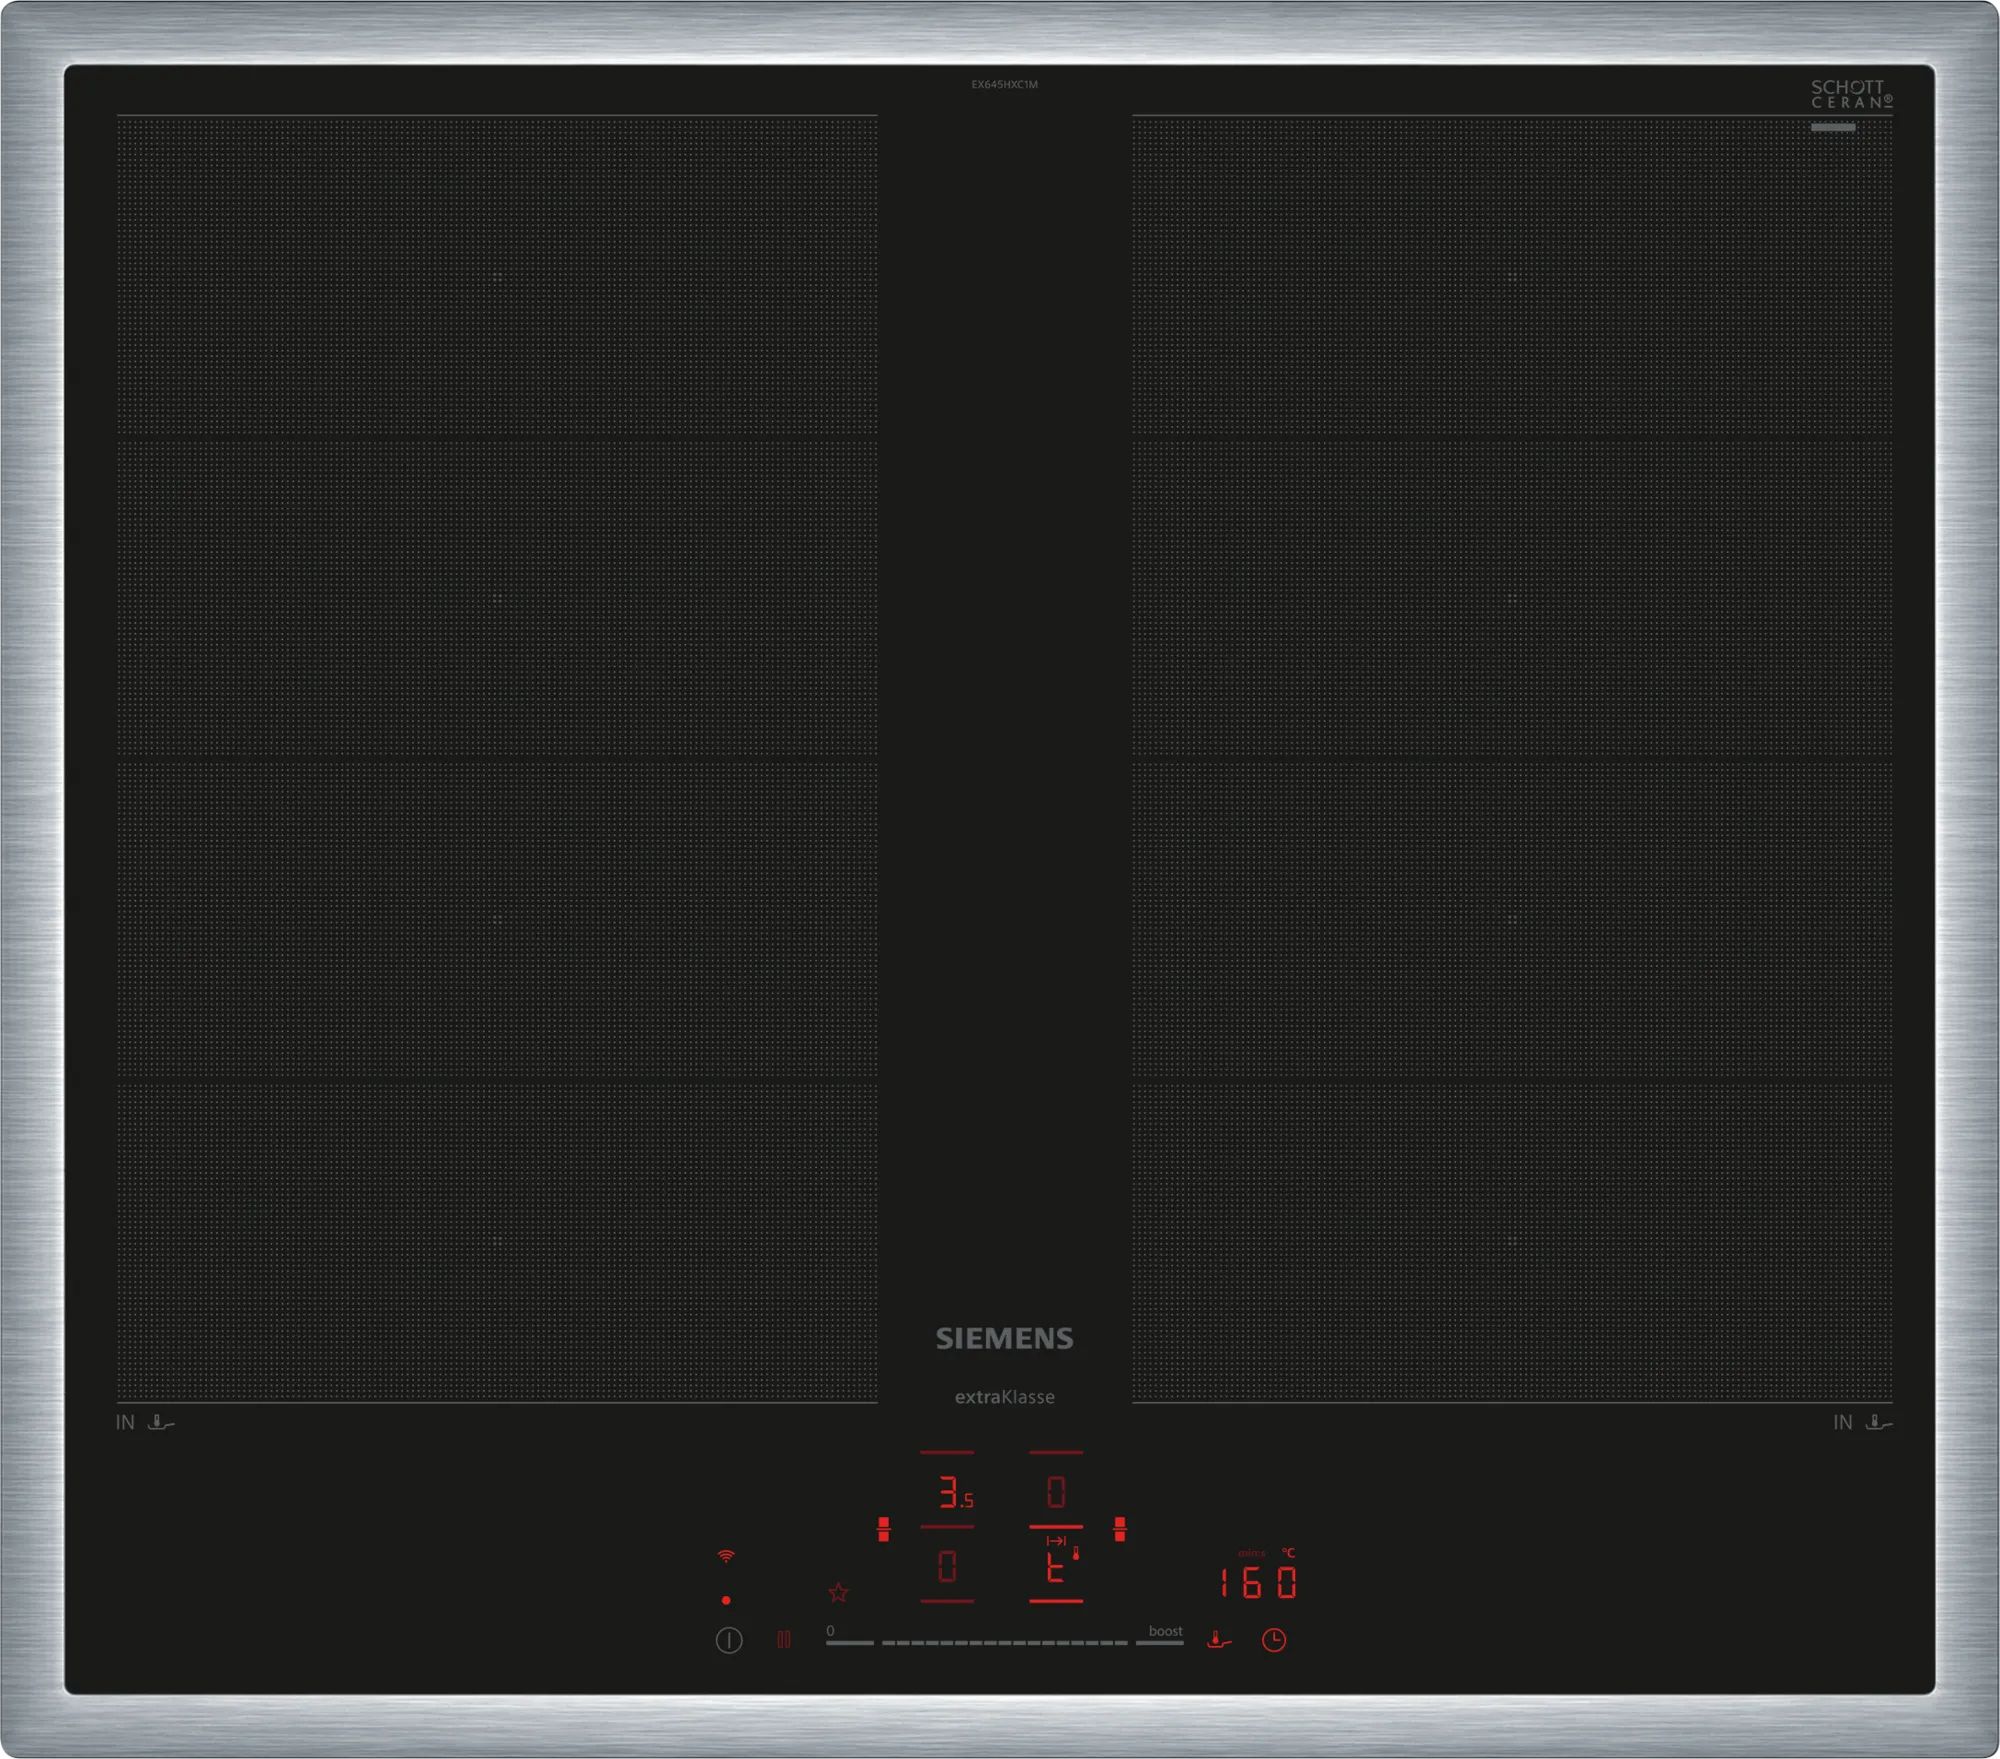Tap the timer clock icon

click(x=1273, y=1640)
